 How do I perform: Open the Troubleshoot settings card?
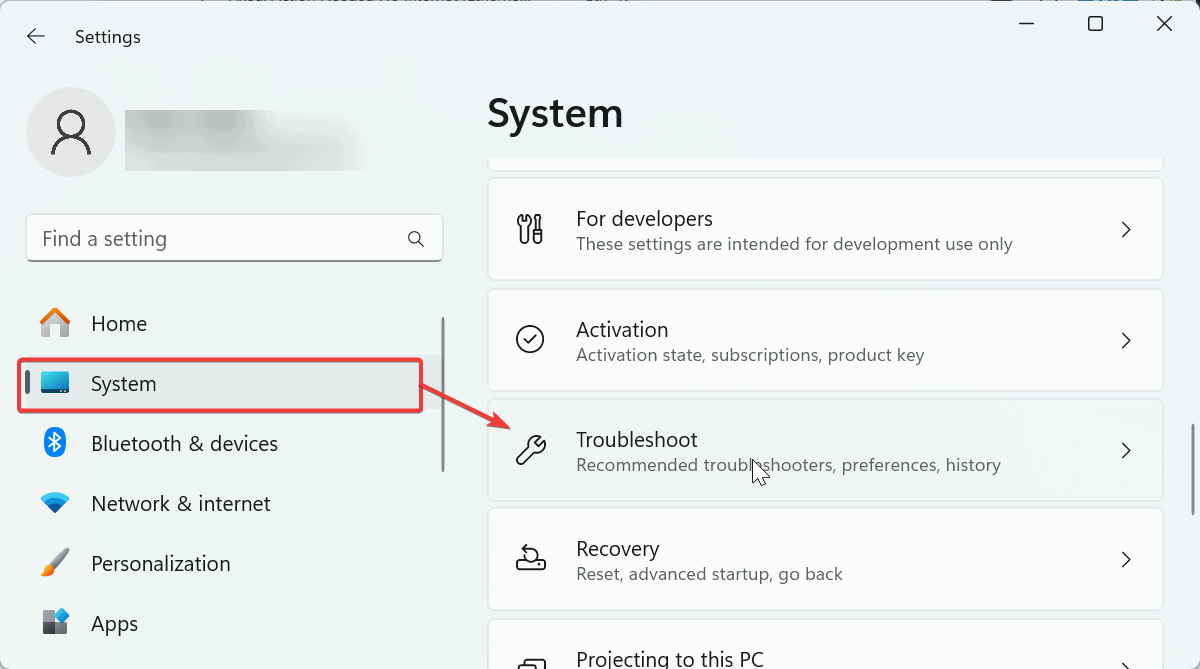(x=825, y=450)
